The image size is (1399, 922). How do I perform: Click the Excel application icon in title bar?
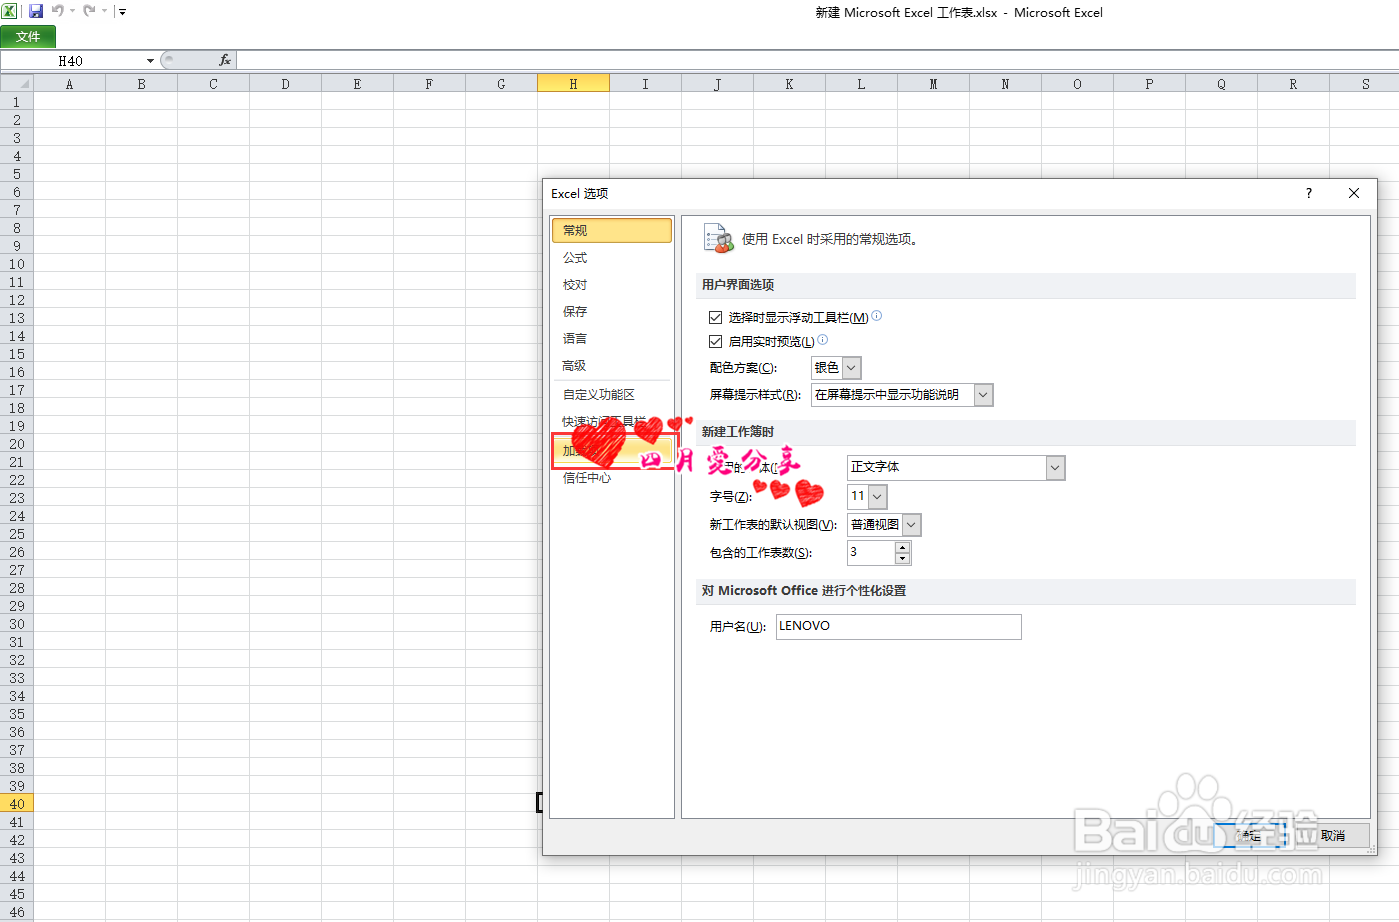pos(9,11)
